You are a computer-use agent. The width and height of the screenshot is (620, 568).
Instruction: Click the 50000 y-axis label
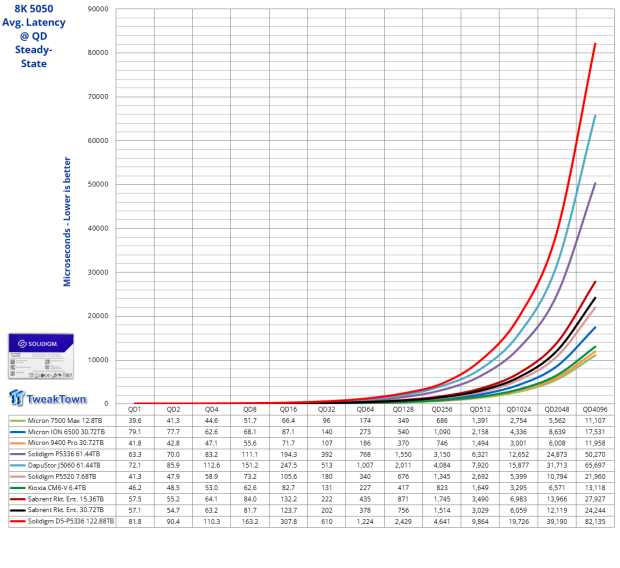[x=98, y=184]
